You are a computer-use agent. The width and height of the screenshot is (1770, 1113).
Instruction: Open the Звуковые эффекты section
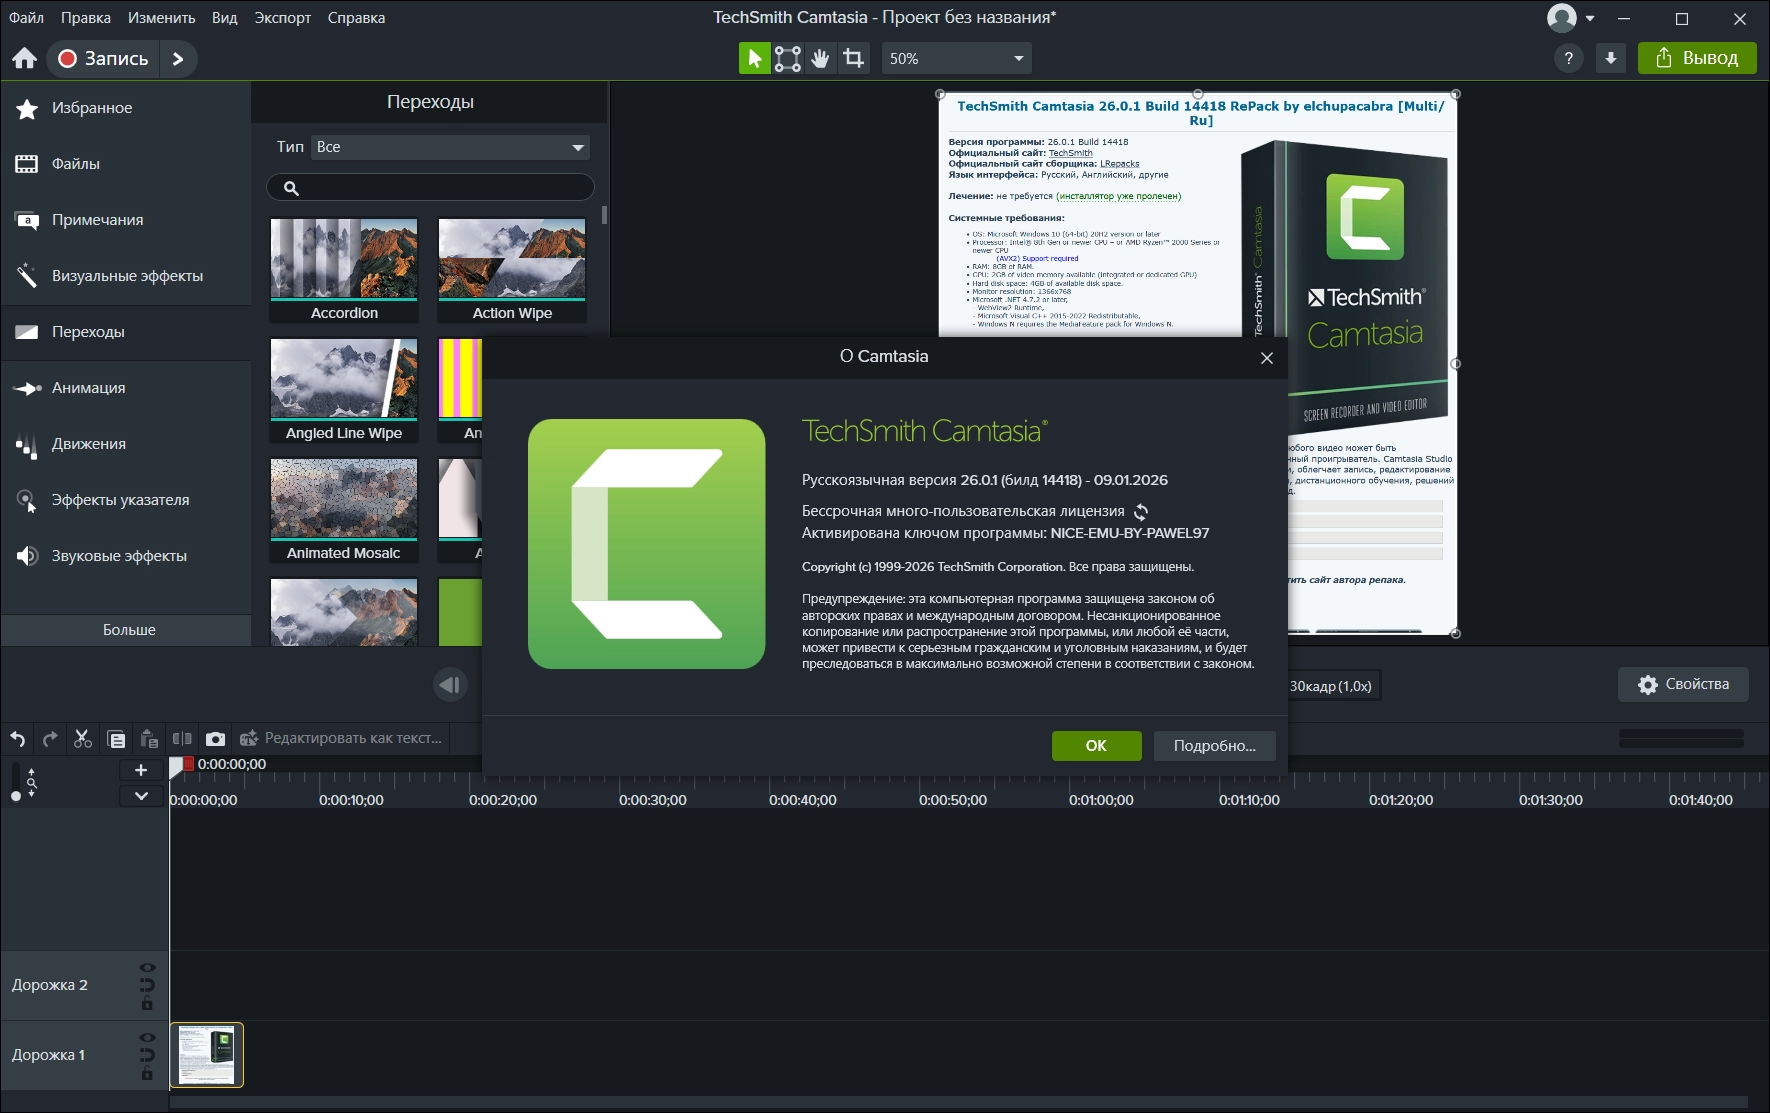coord(126,556)
